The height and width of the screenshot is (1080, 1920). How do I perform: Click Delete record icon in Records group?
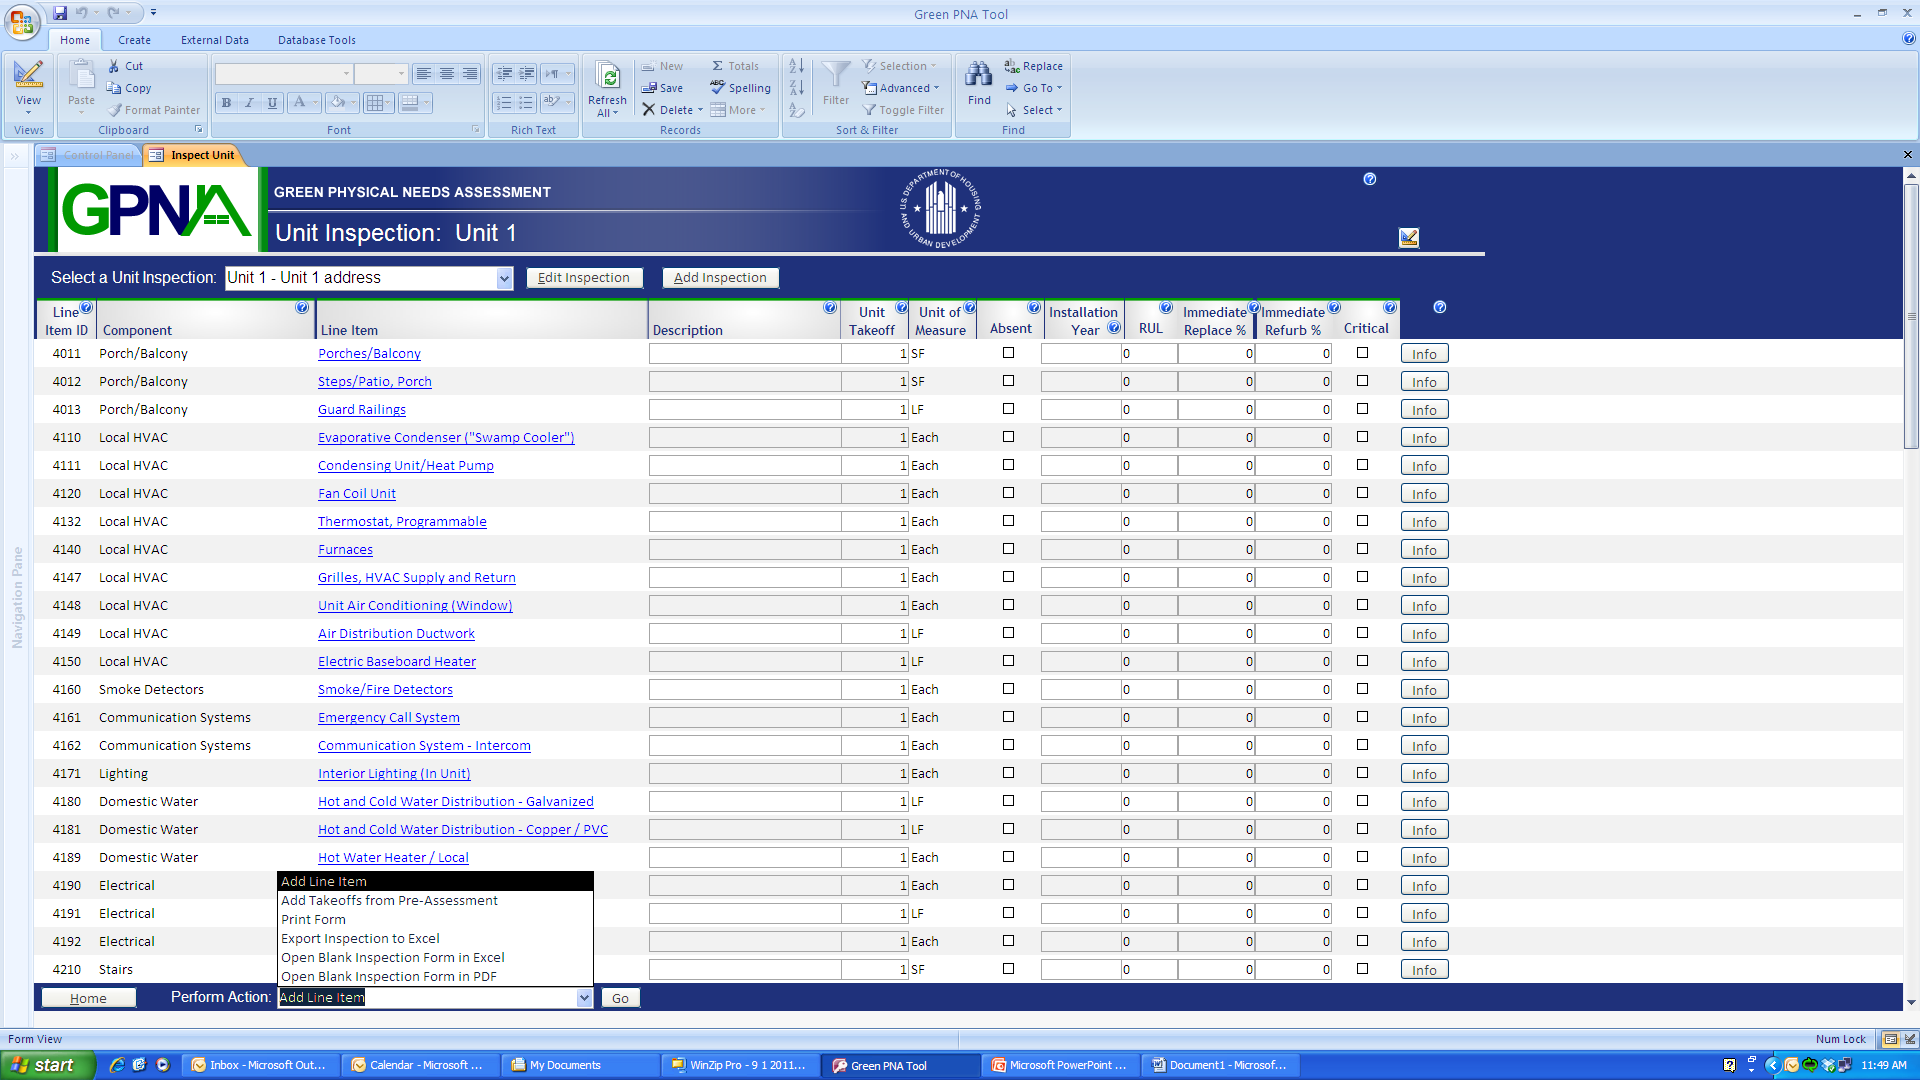click(x=649, y=110)
